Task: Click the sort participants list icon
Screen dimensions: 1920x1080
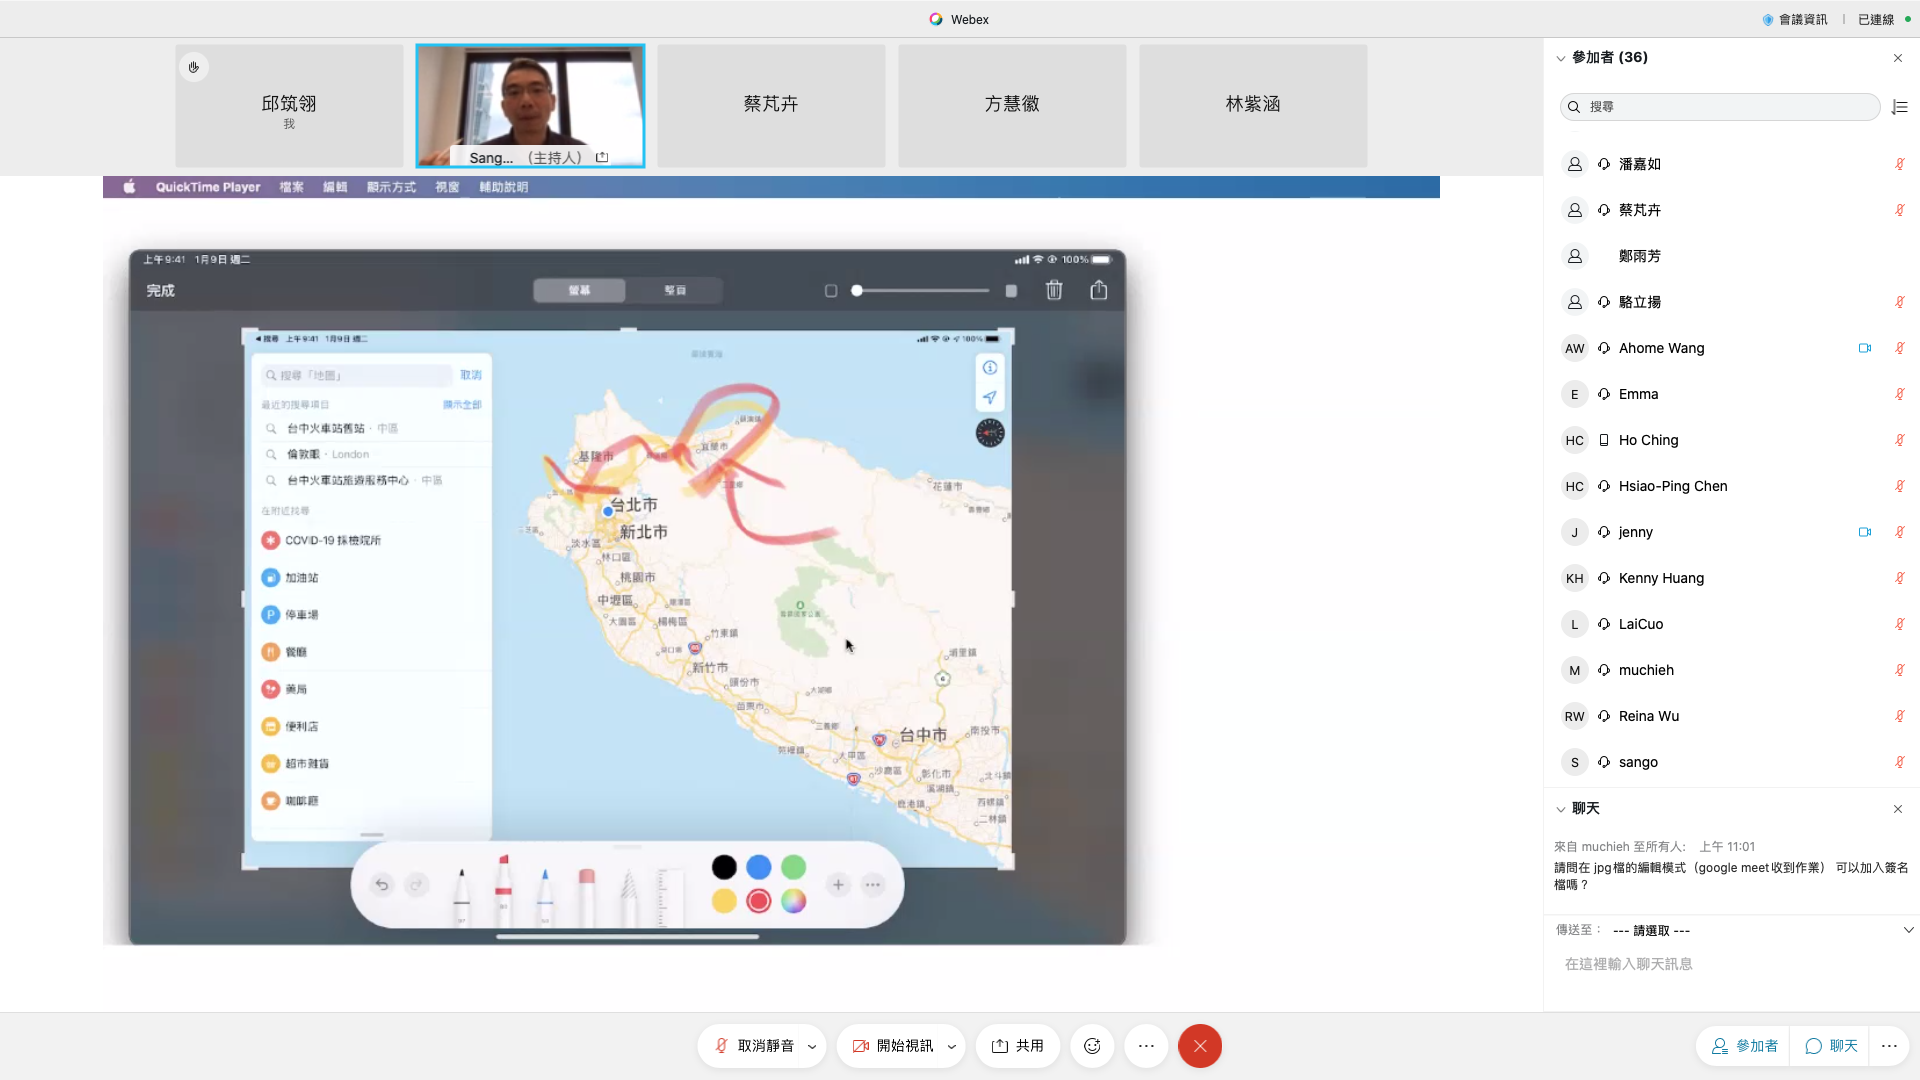Action: coord(1900,107)
